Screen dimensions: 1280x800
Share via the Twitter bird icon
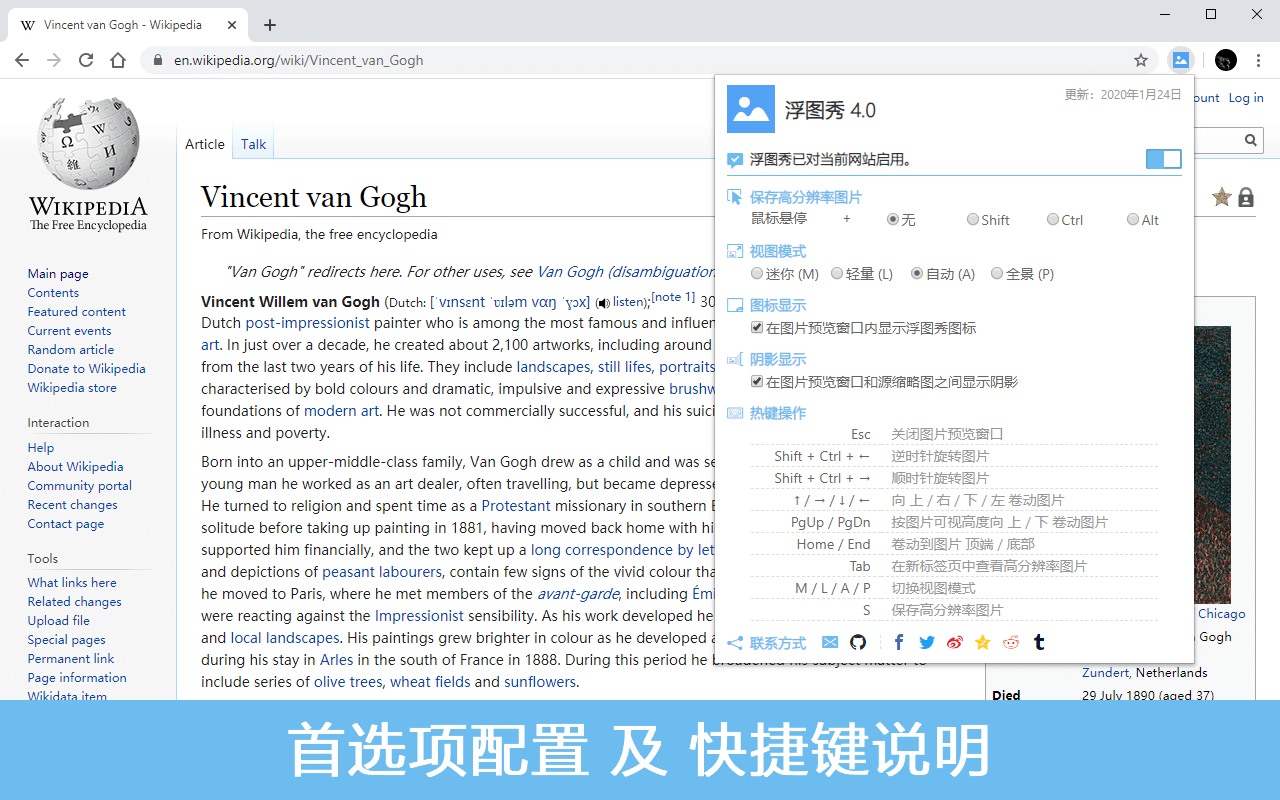coord(927,642)
